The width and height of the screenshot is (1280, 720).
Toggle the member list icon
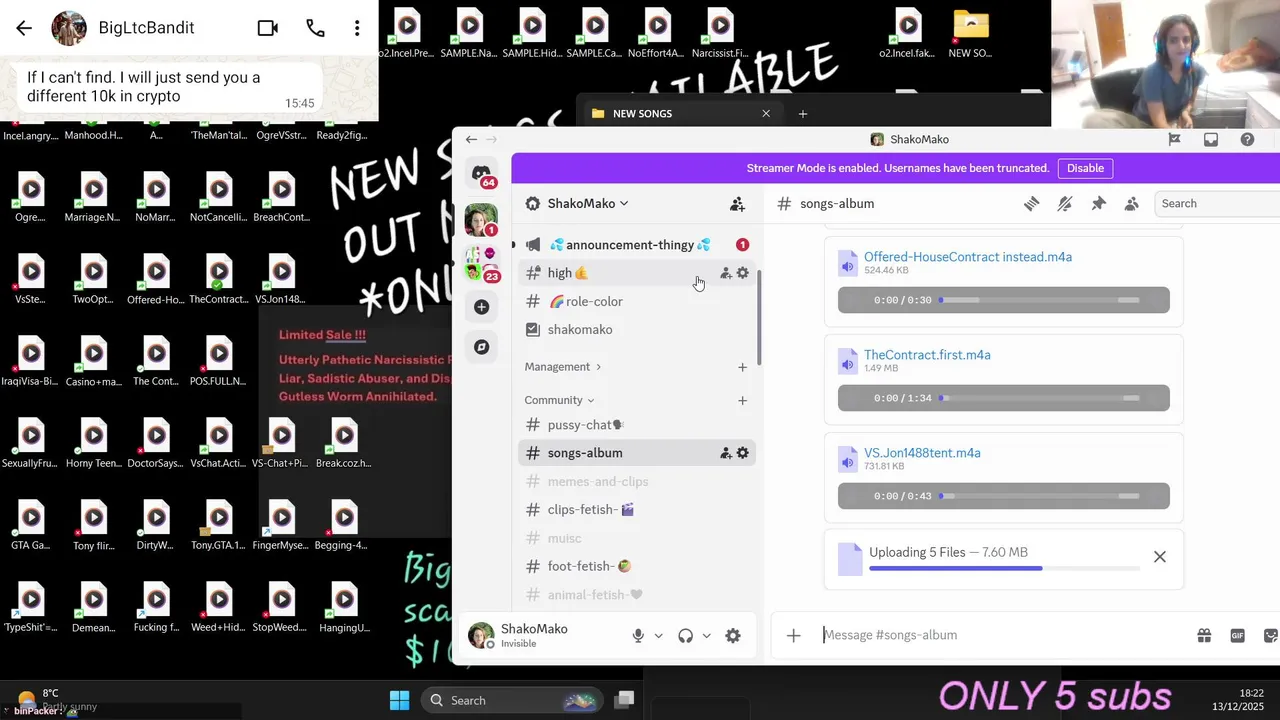[1131, 204]
